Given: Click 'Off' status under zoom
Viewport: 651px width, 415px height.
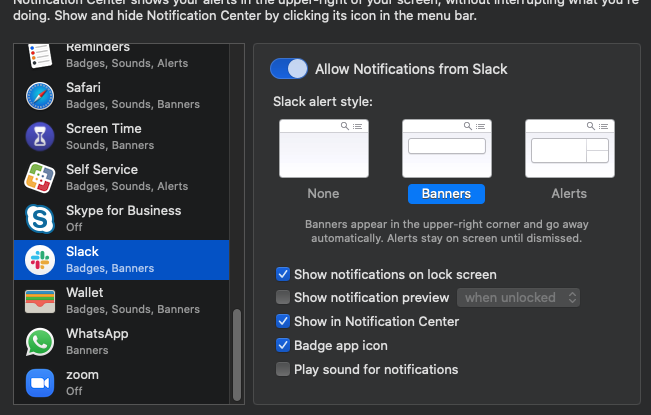Looking at the screenshot, I should click(74, 391).
